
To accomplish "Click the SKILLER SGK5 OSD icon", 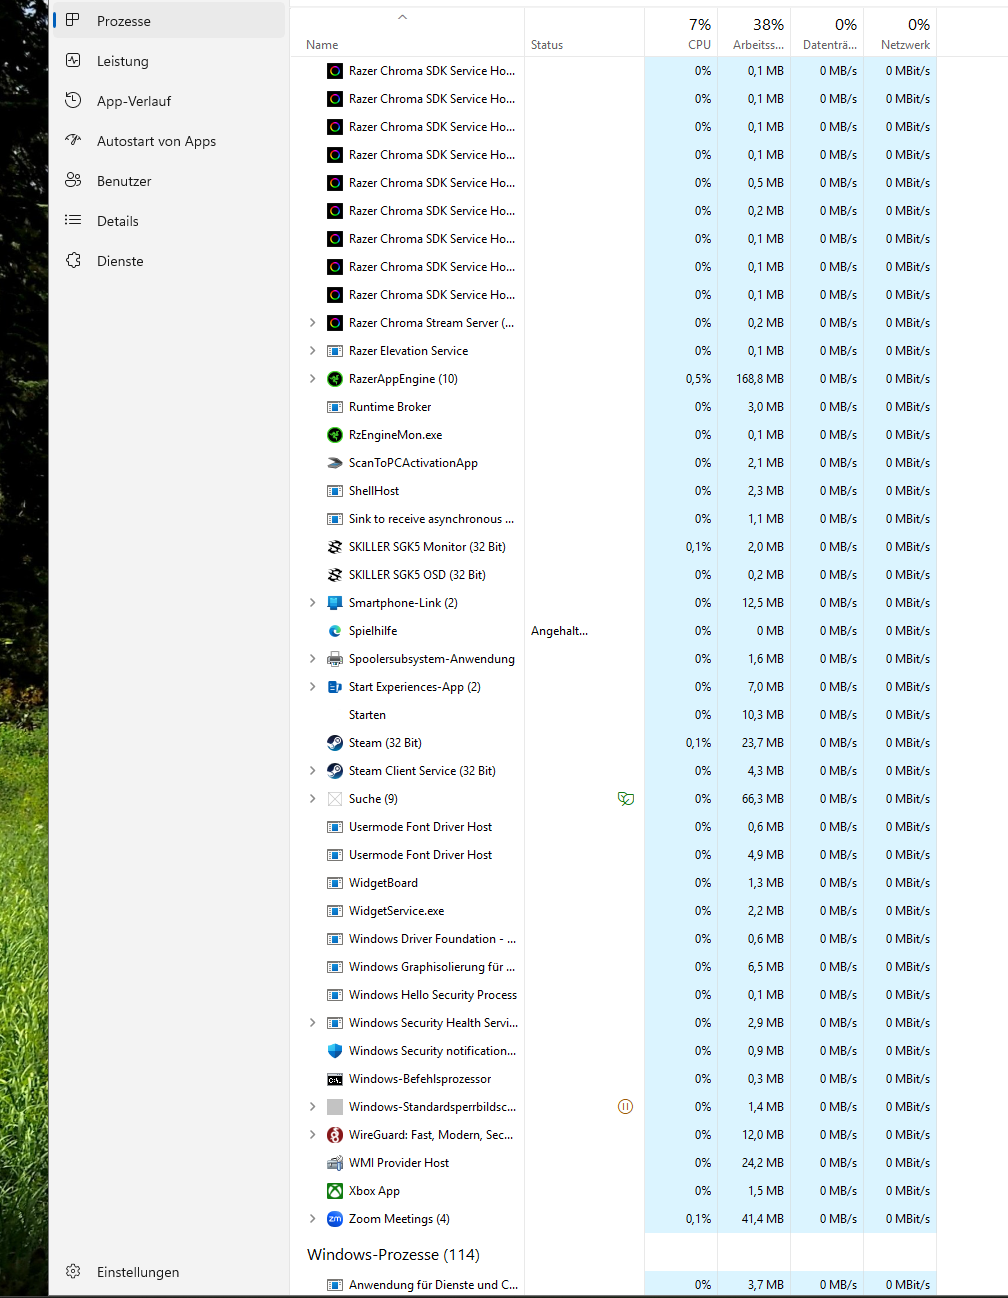I will [335, 575].
